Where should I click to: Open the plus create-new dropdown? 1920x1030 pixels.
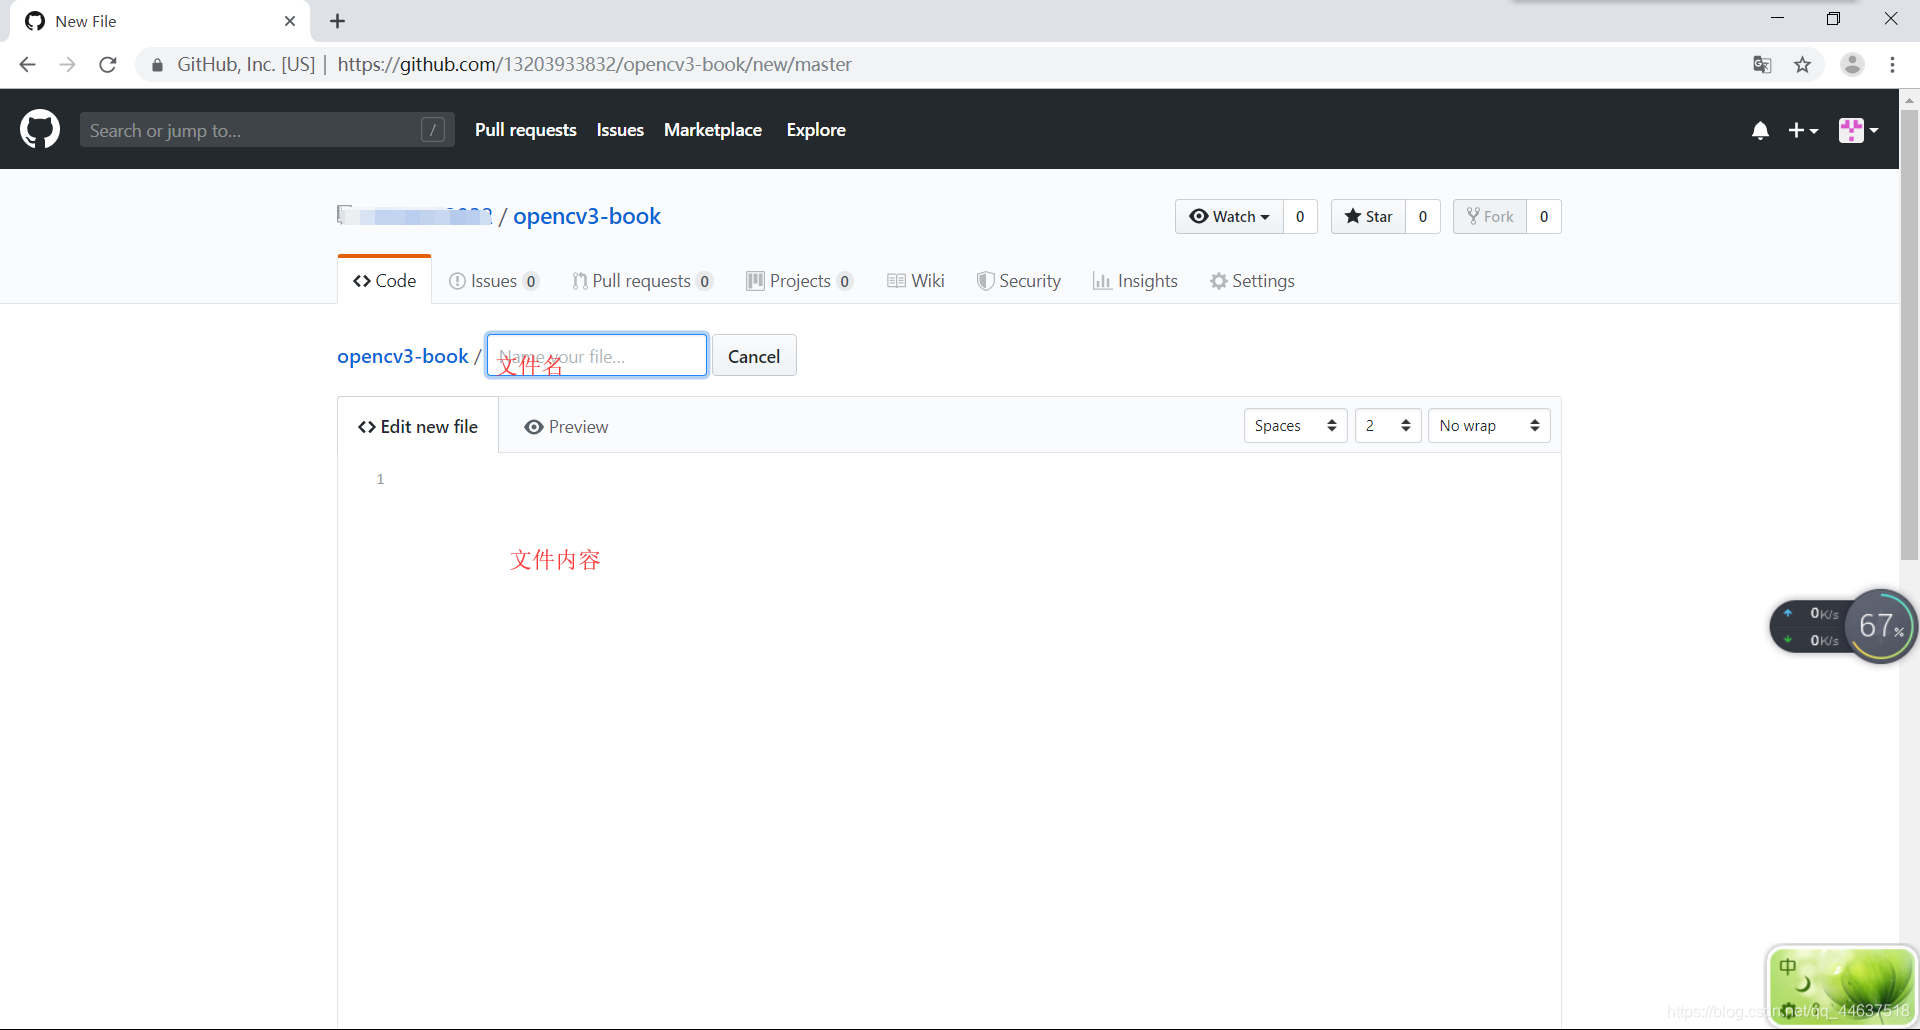coord(1803,130)
